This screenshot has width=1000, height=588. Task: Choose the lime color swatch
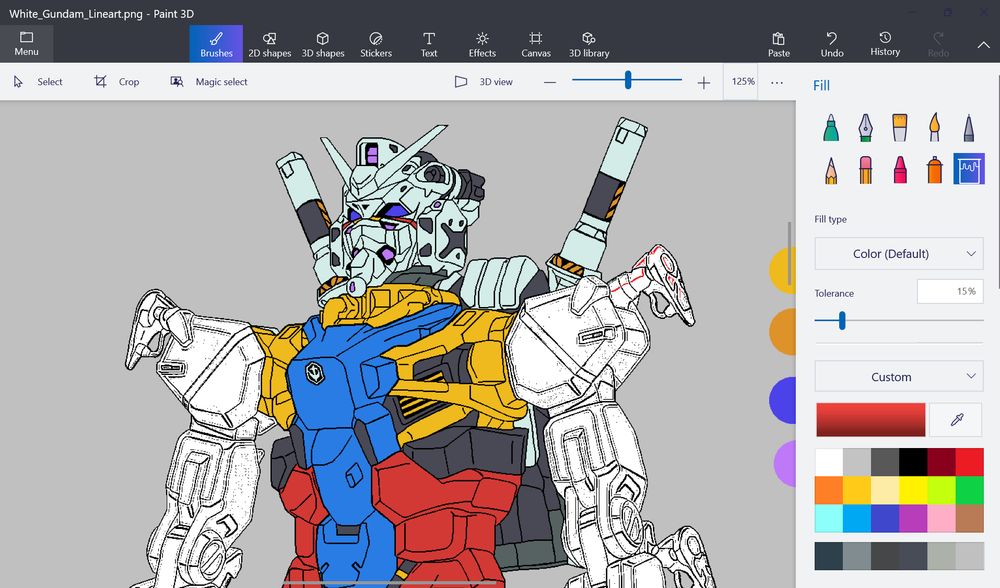(x=941, y=490)
